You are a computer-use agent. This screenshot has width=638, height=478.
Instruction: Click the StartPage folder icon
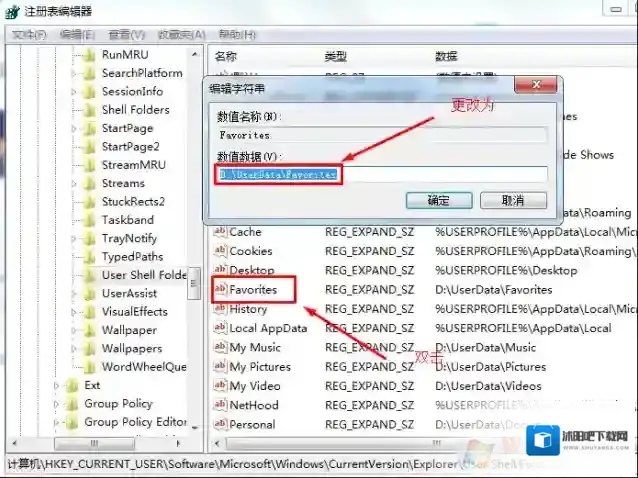pyautogui.click(x=89, y=128)
